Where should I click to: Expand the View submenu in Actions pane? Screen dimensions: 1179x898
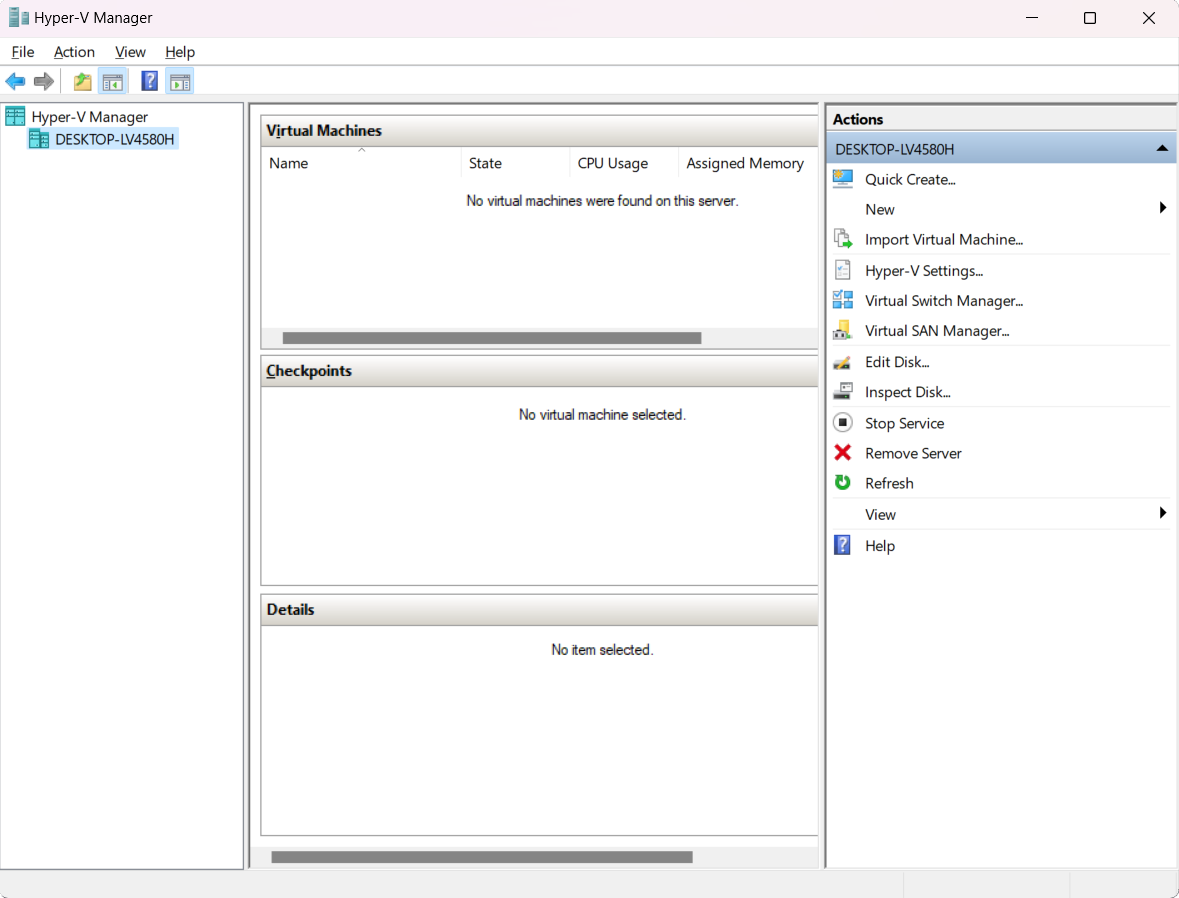coord(1162,513)
